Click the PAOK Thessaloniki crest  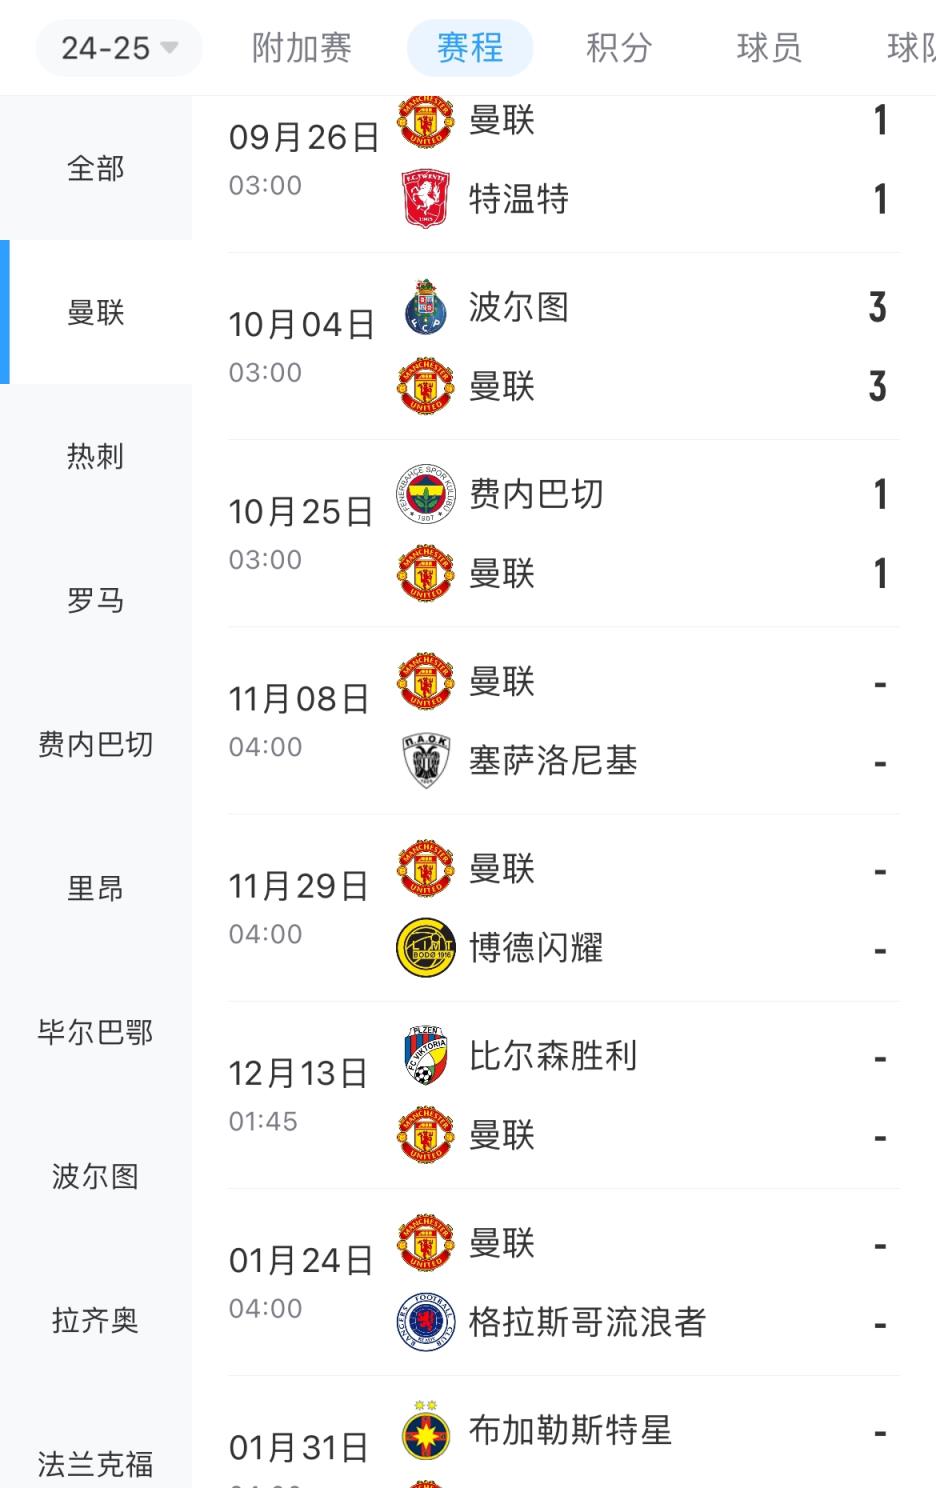click(426, 761)
